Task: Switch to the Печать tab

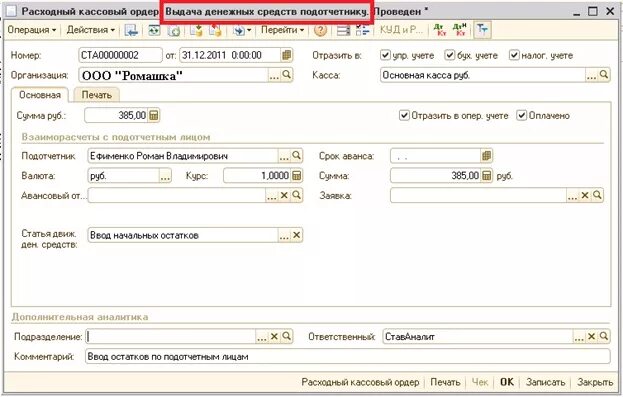Action: pyautogui.click(x=97, y=95)
